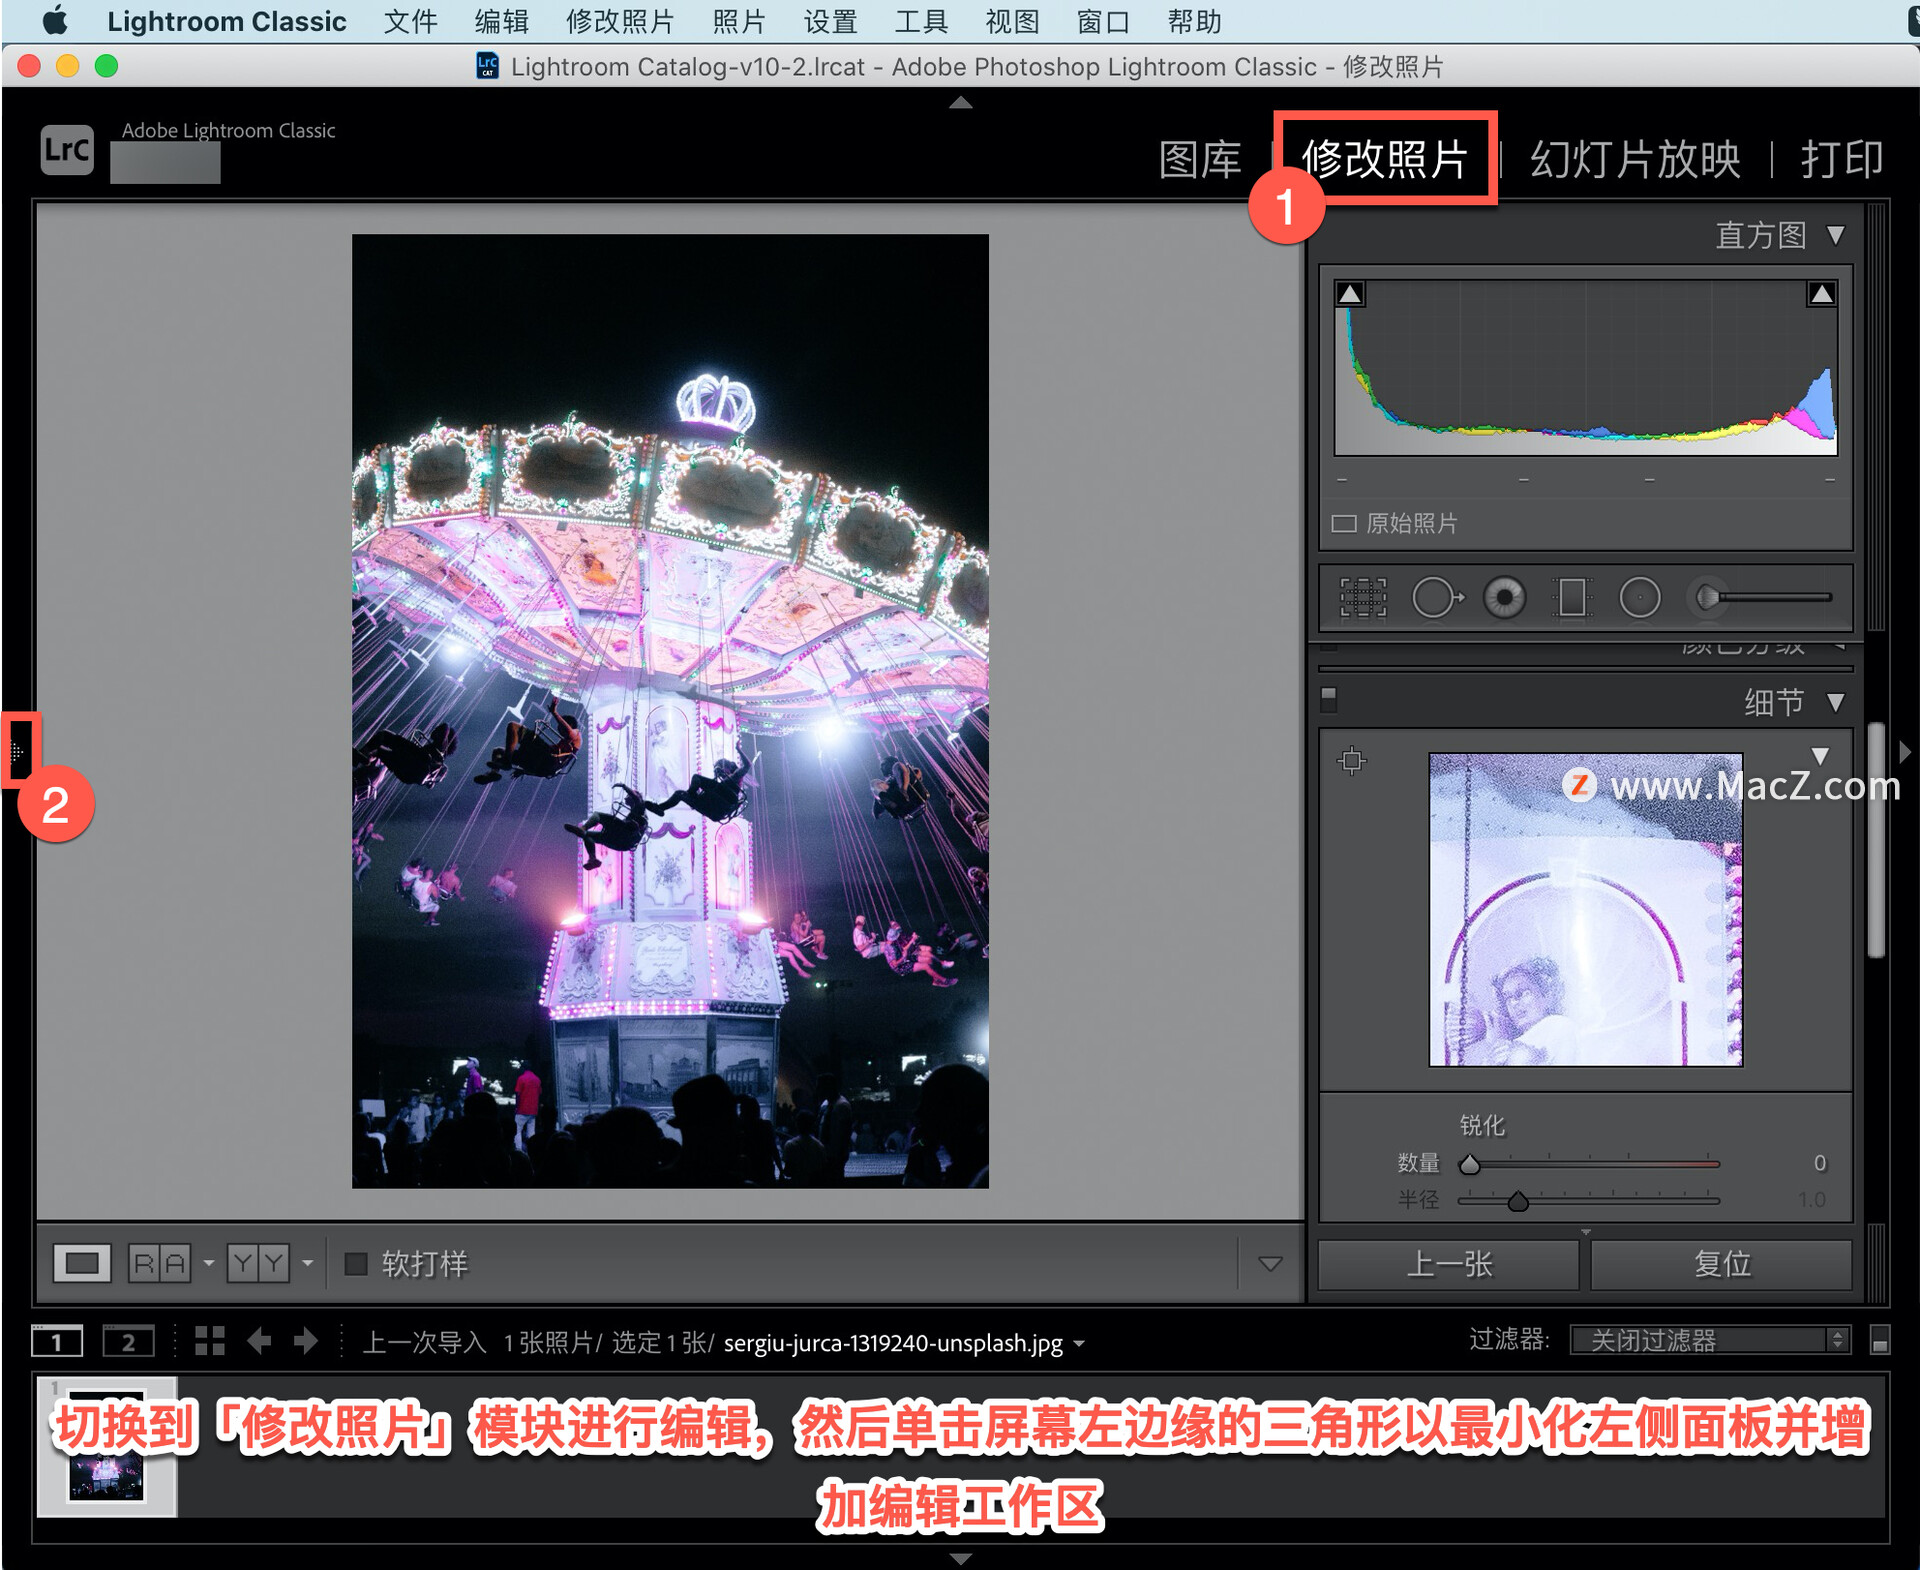Open the 关闭过滤器 filter dropdown

pos(1710,1340)
